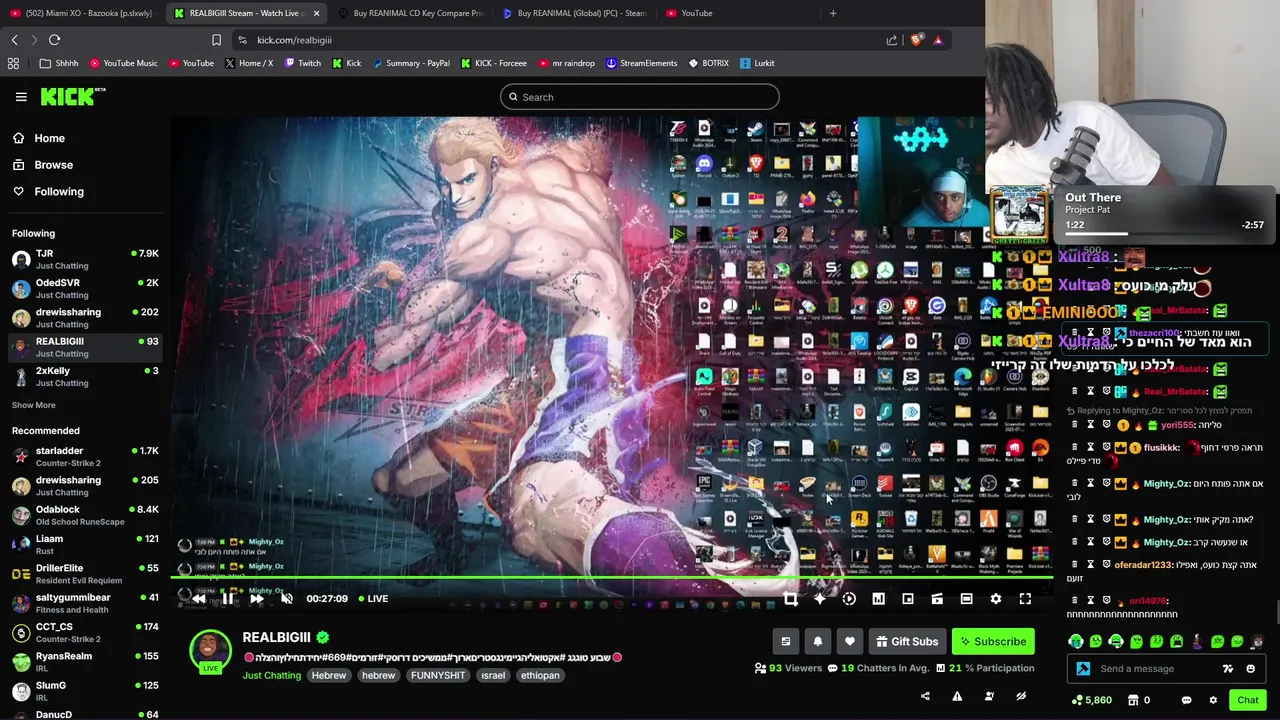
Task: Open the StreamElements bookmark
Action: point(640,63)
